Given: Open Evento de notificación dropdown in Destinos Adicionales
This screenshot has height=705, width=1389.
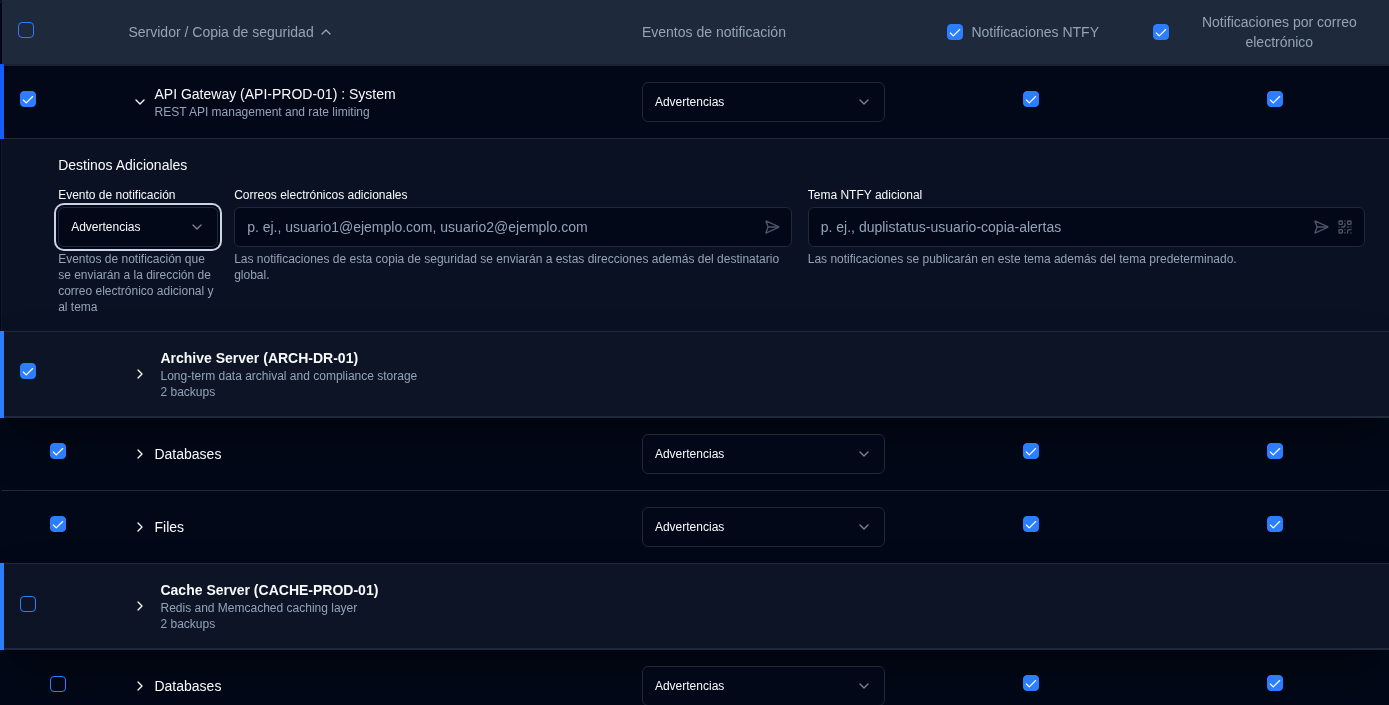Looking at the screenshot, I should (x=138, y=227).
